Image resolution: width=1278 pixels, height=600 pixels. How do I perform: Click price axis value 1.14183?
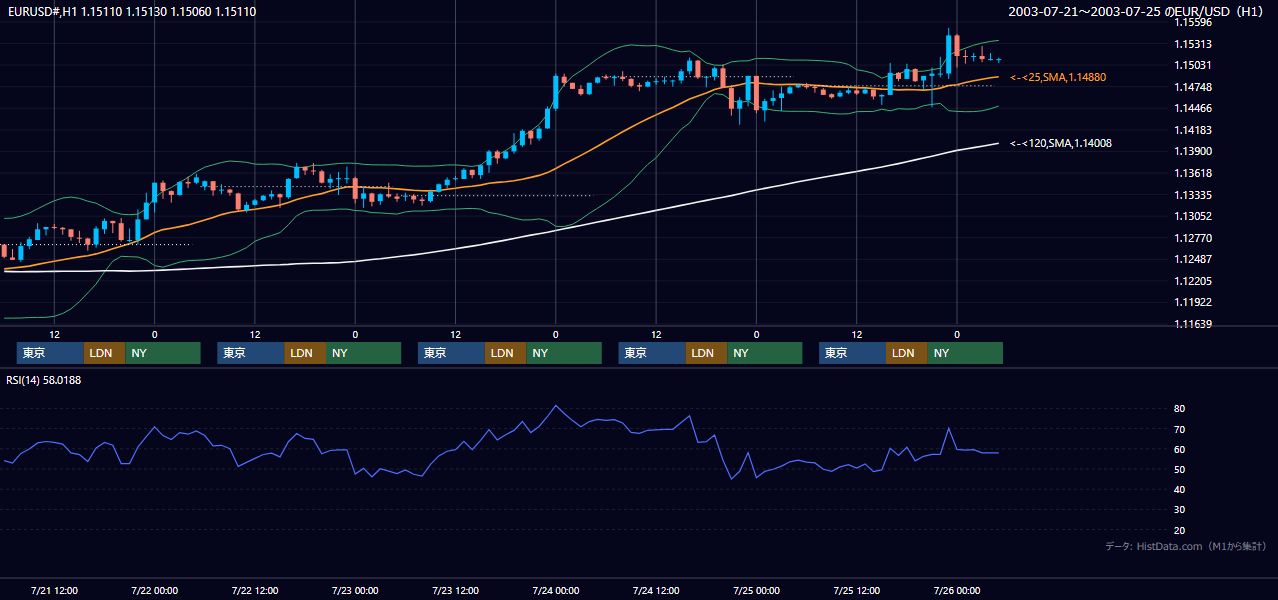tap(1192, 130)
